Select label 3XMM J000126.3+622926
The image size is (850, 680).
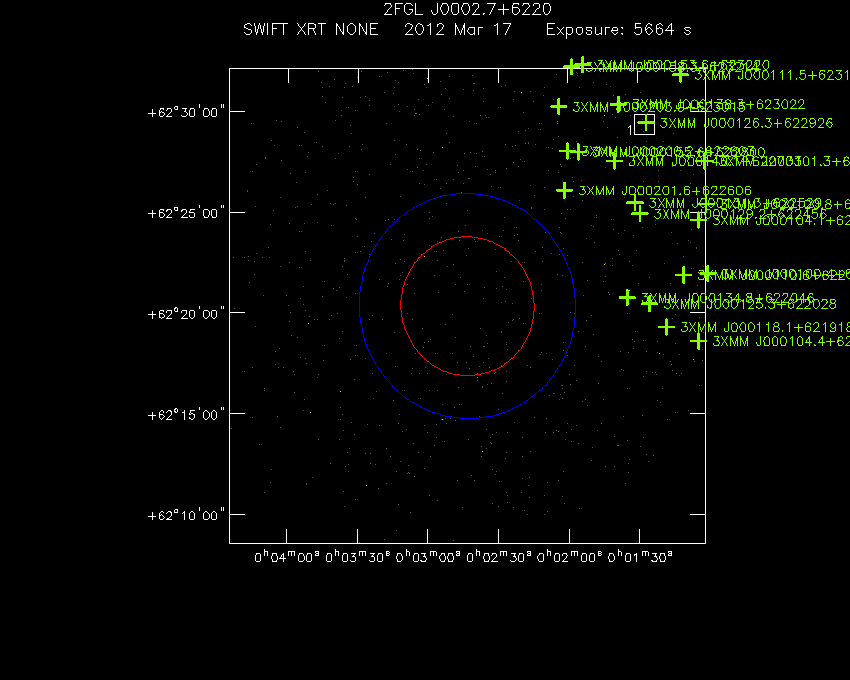746,123
